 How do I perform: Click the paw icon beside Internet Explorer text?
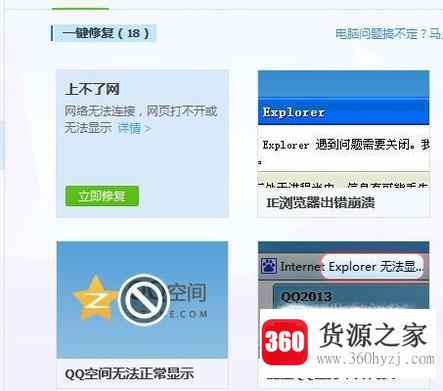269,266
